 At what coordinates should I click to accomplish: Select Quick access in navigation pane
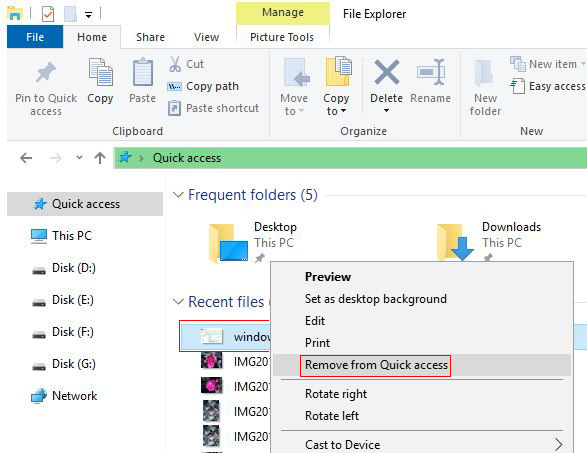coord(85,204)
